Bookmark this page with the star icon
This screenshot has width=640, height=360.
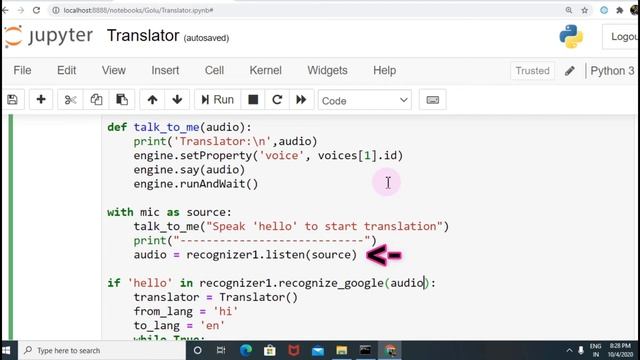coord(584,10)
